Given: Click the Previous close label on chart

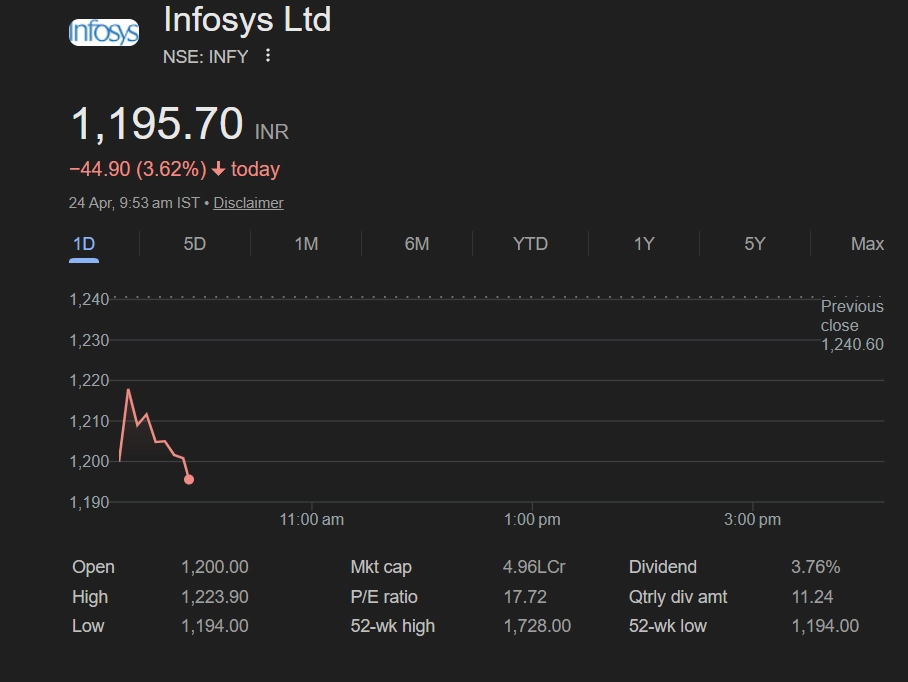Looking at the screenshot, I should point(852,316).
